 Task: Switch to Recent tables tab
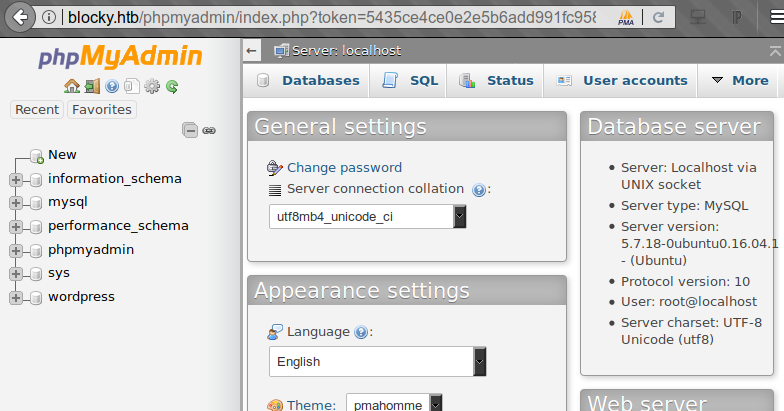point(37,110)
